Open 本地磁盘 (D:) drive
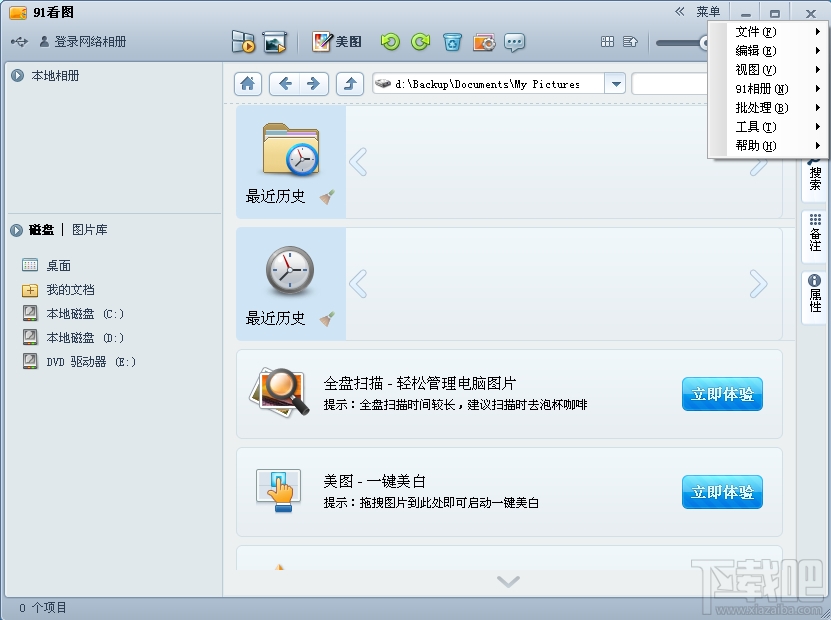The width and height of the screenshot is (831, 620). pyautogui.click(x=73, y=338)
